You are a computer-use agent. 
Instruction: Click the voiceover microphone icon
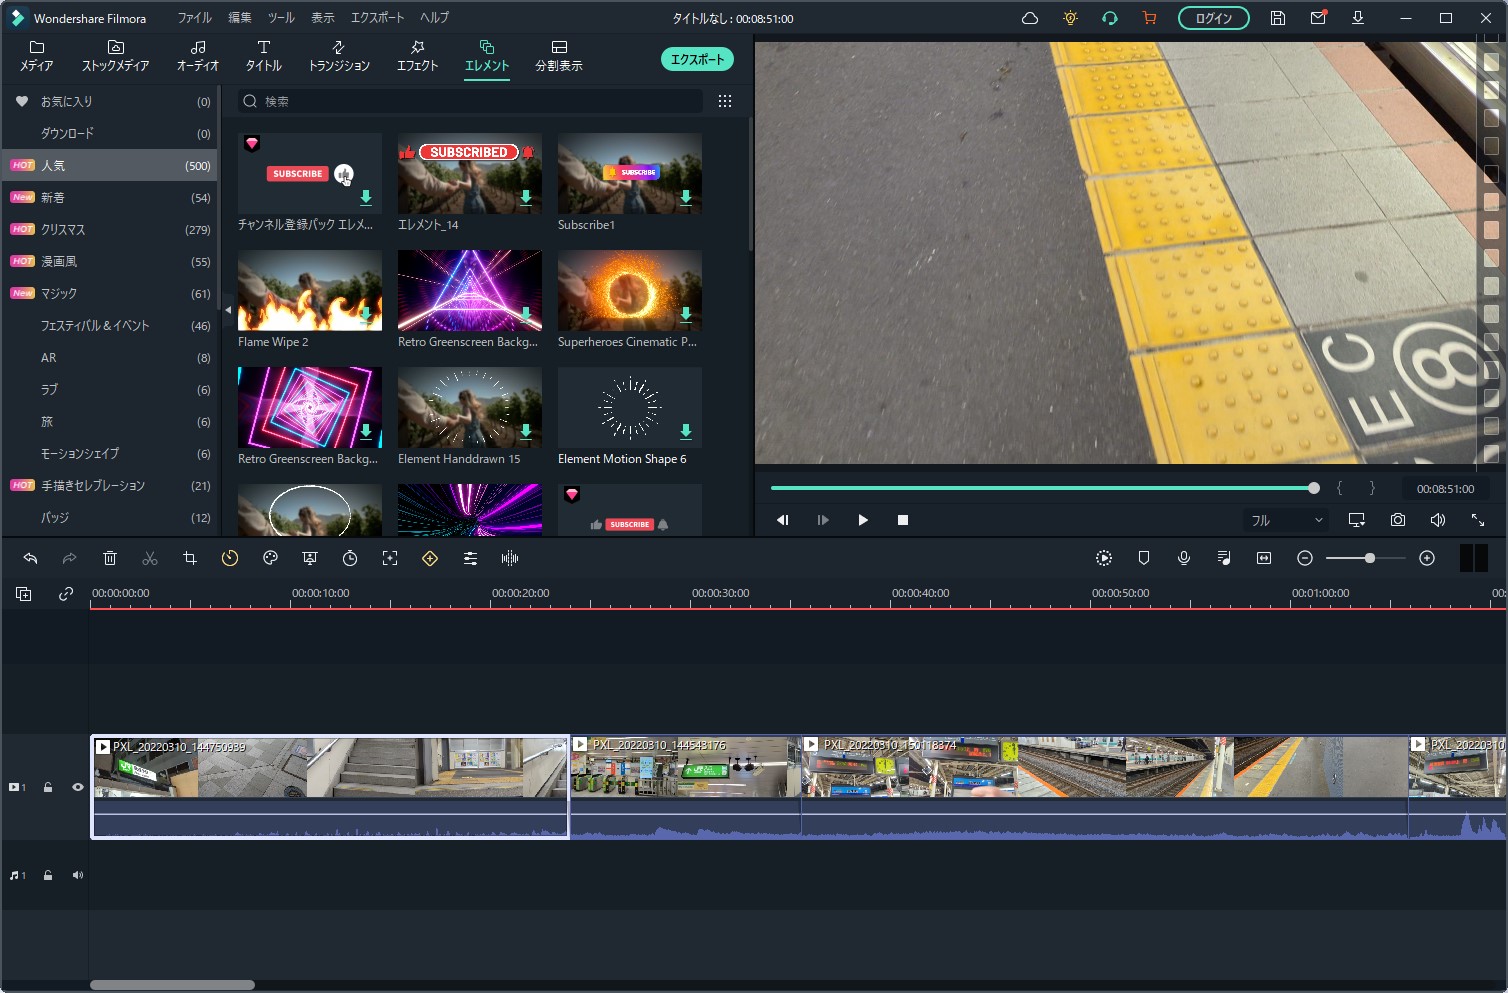pyautogui.click(x=1184, y=558)
